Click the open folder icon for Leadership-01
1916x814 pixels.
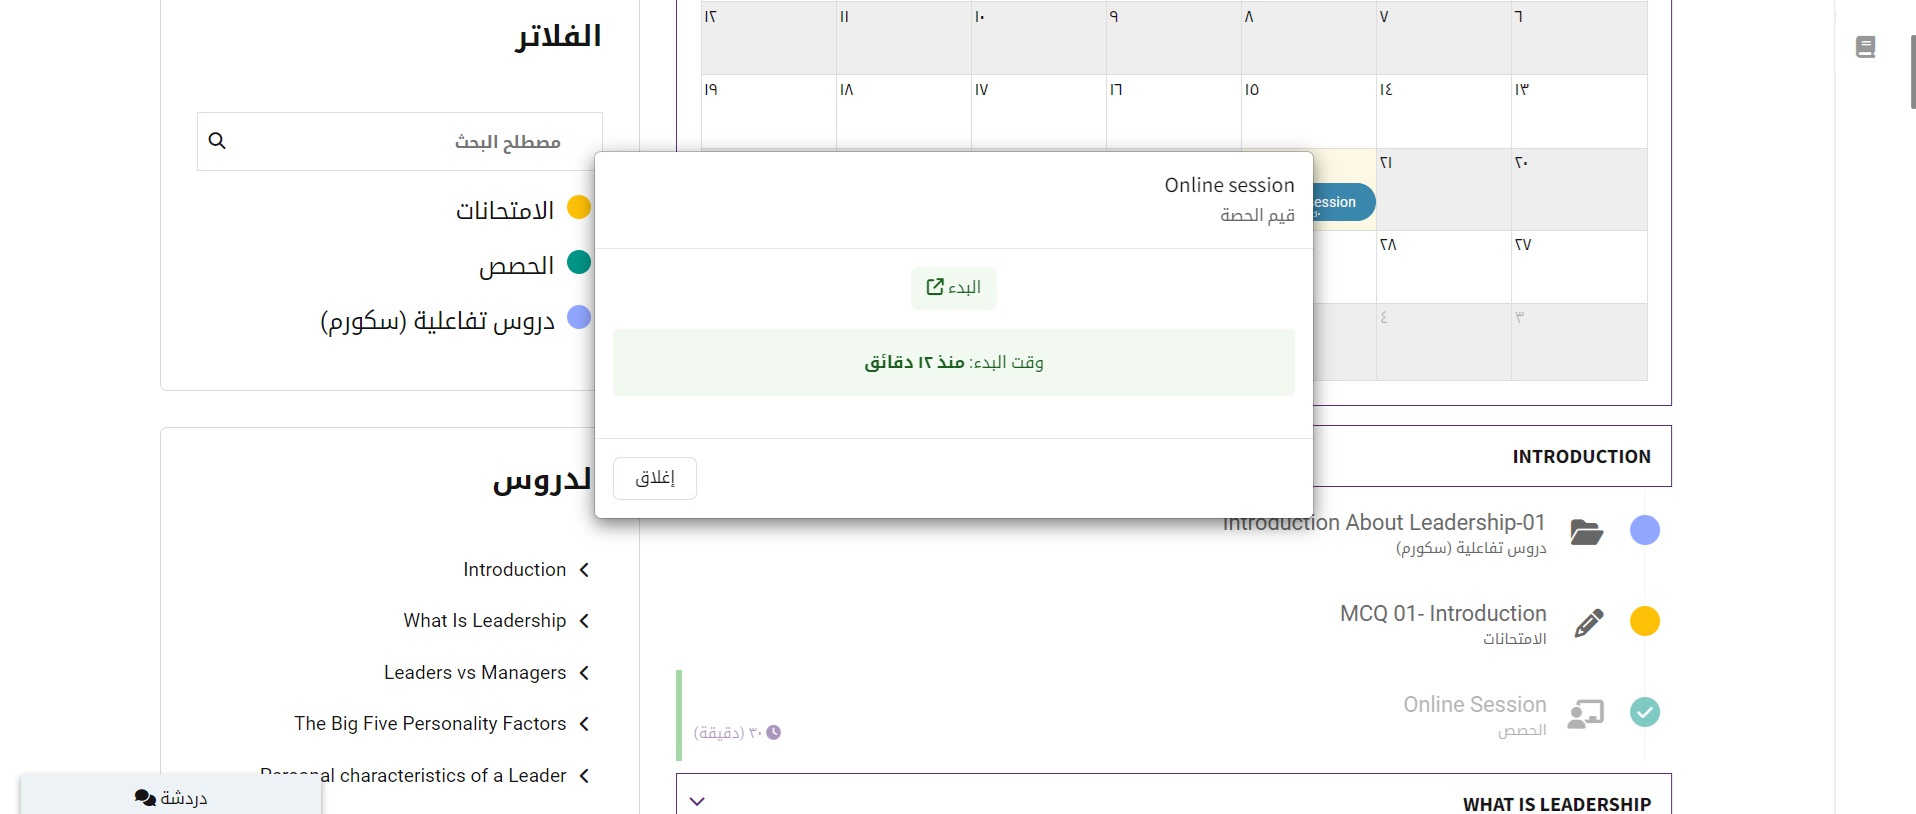pos(1586,532)
